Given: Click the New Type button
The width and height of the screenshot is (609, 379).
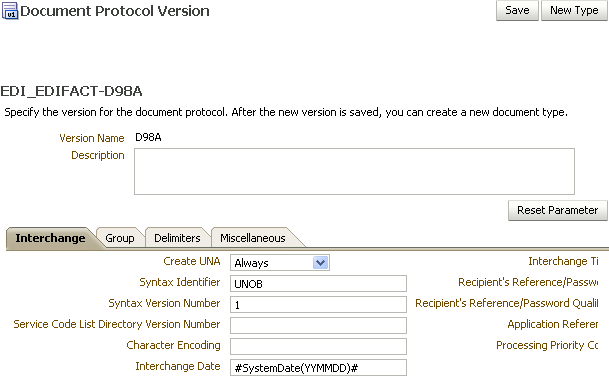Looking at the screenshot, I should click(574, 10).
